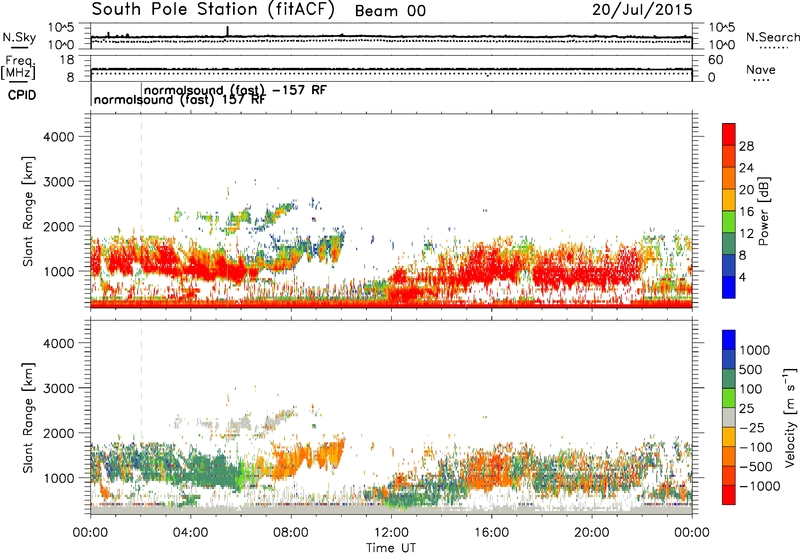Viewport: 800px width, 554px height.
Task: Select the Velocity [m s-1] colorbar title
Action: [x=790, y=417]
